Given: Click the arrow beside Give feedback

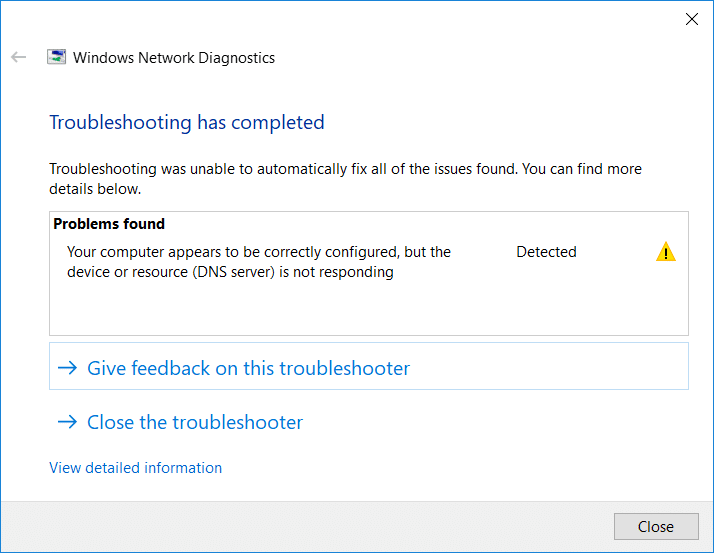Looking at the screenshot, I should (x=67, y=368).
